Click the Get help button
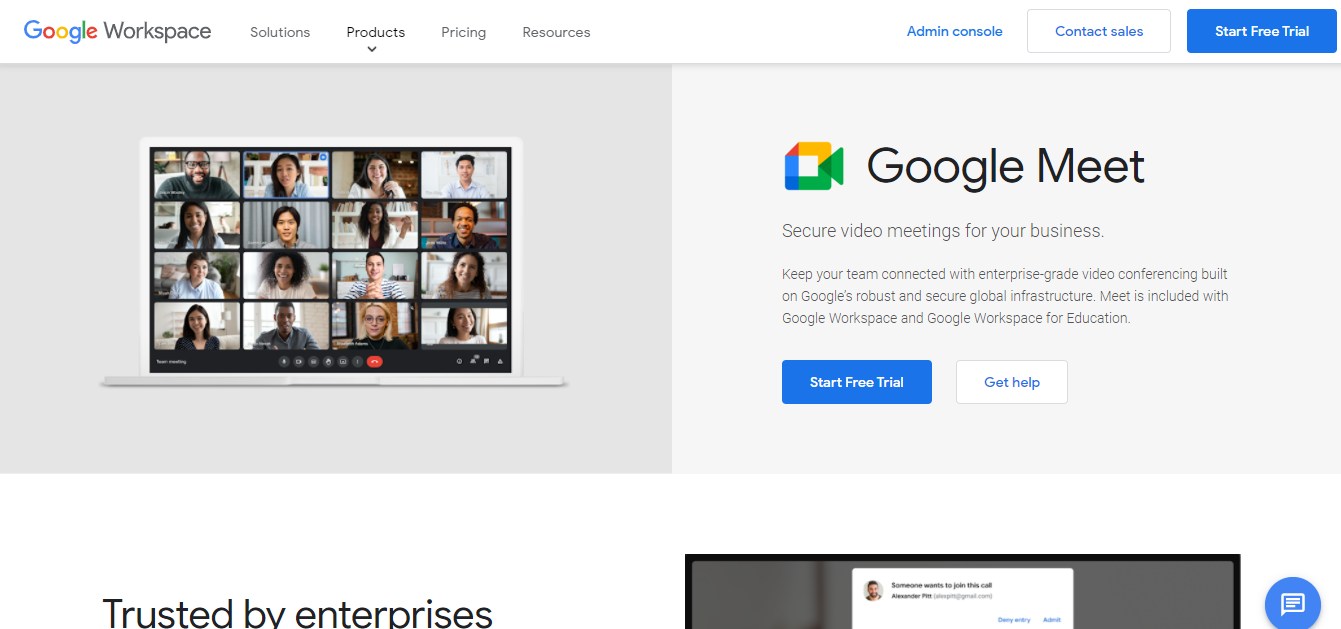 1012,382
